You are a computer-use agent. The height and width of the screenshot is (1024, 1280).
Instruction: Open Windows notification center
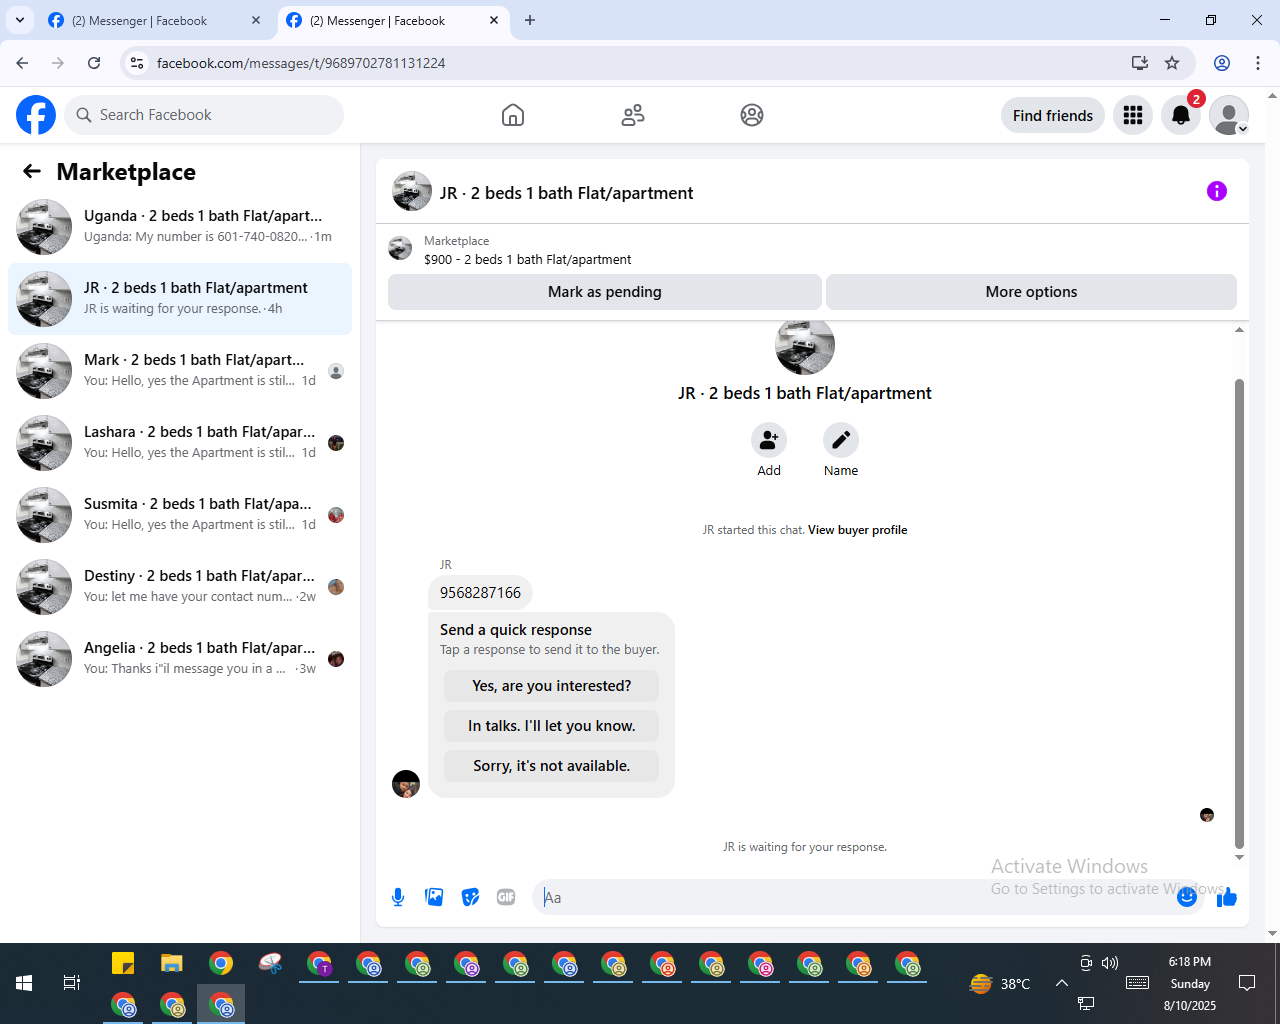pyautogui.click(x=1247, y=983)
